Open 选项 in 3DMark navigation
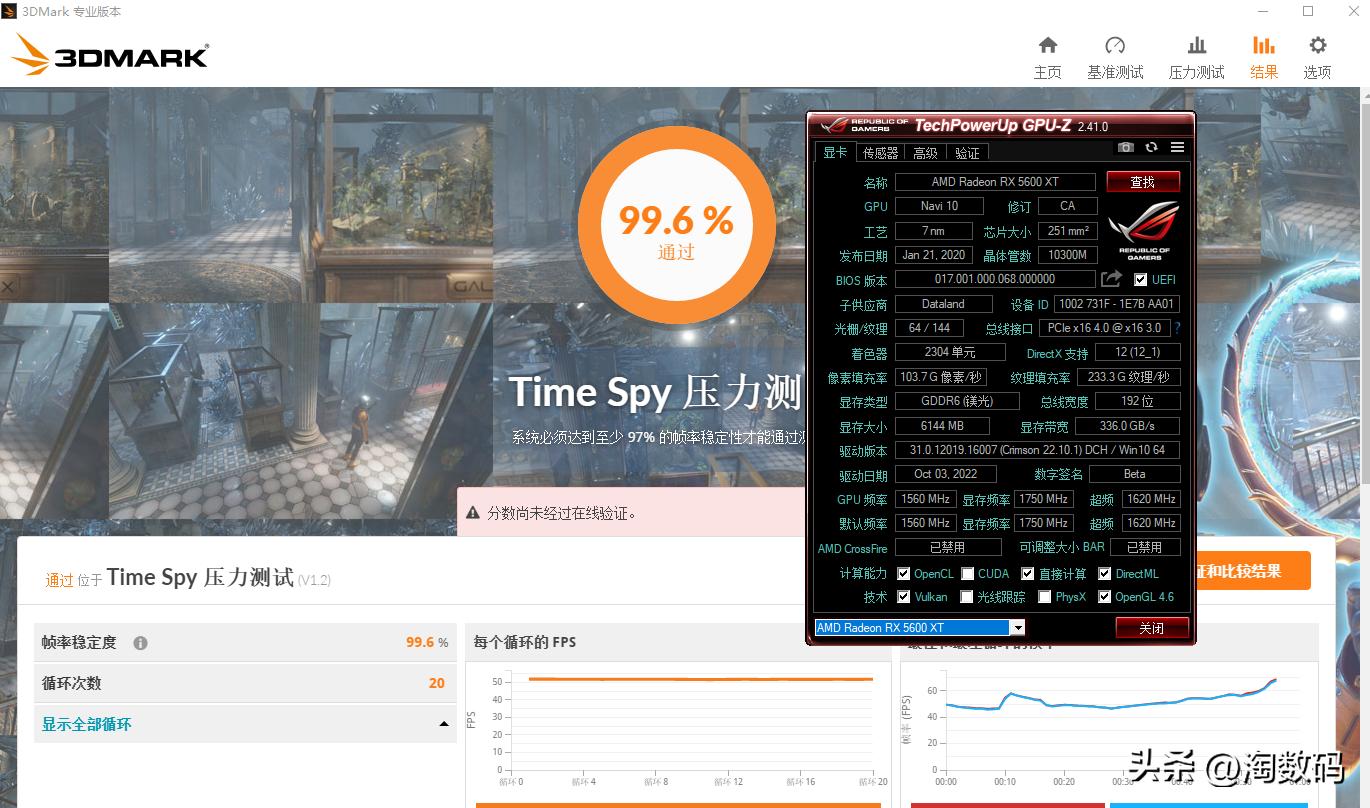 [1318, 58]
